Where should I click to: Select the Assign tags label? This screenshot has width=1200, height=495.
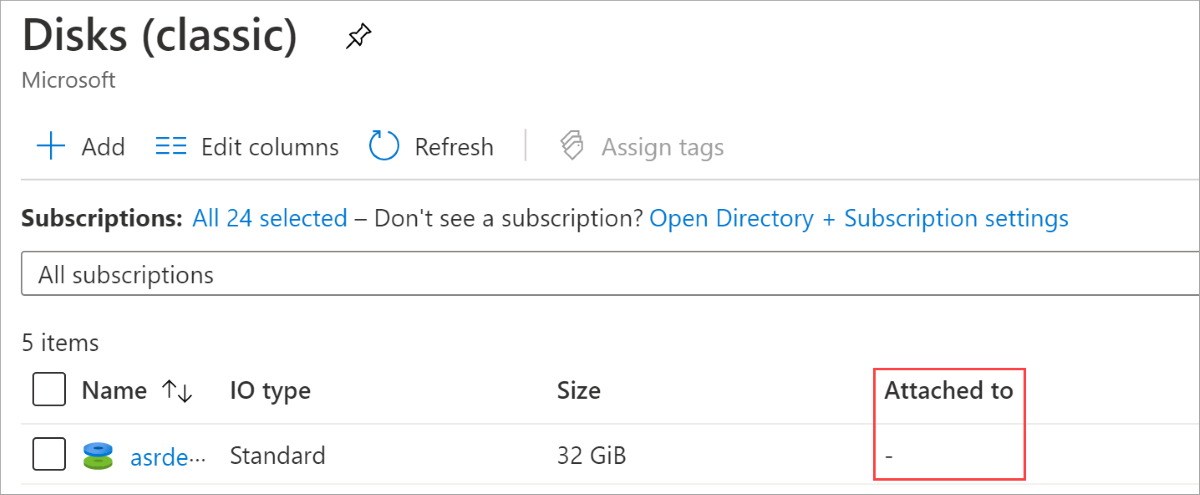[662, 147]
